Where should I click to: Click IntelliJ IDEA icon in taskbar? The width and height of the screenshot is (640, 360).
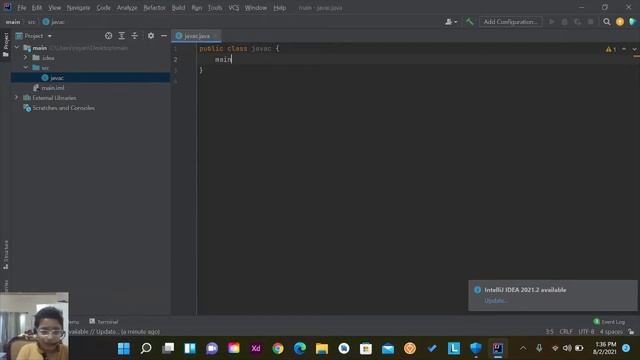498,348
